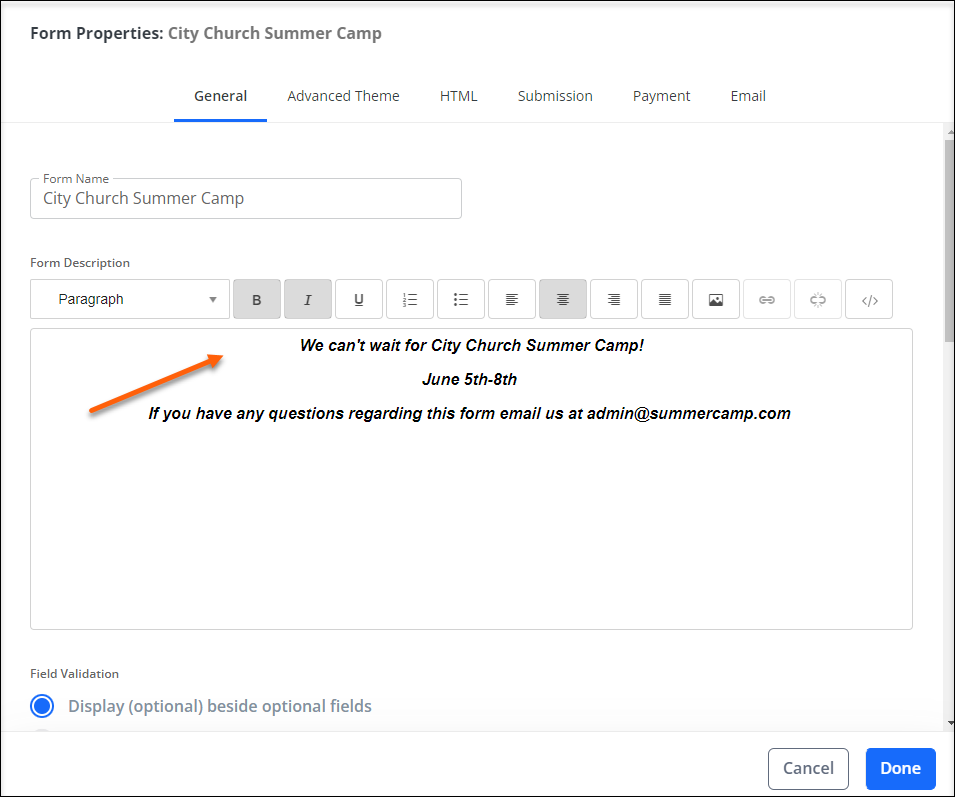Insert an image into description

point(716,299)
